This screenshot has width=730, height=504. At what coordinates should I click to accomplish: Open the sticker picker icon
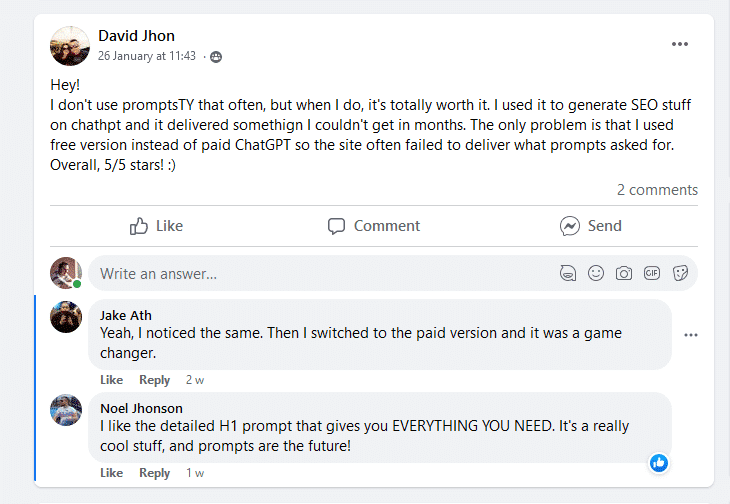(680, 273)
